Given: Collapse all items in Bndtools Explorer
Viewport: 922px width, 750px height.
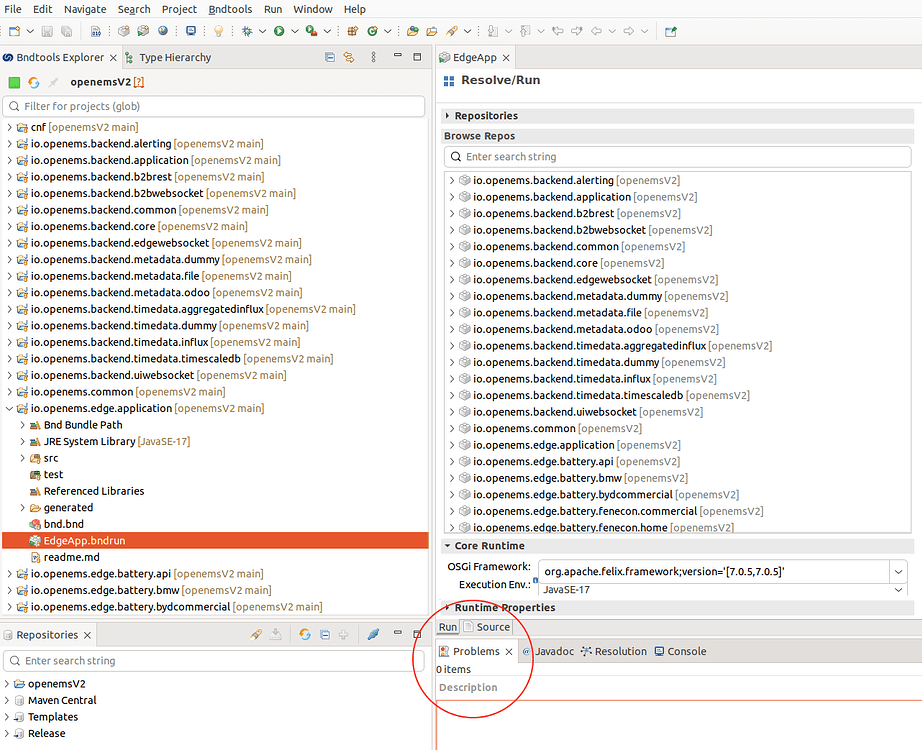Looking at the screenshot, I should coord(329,57).
